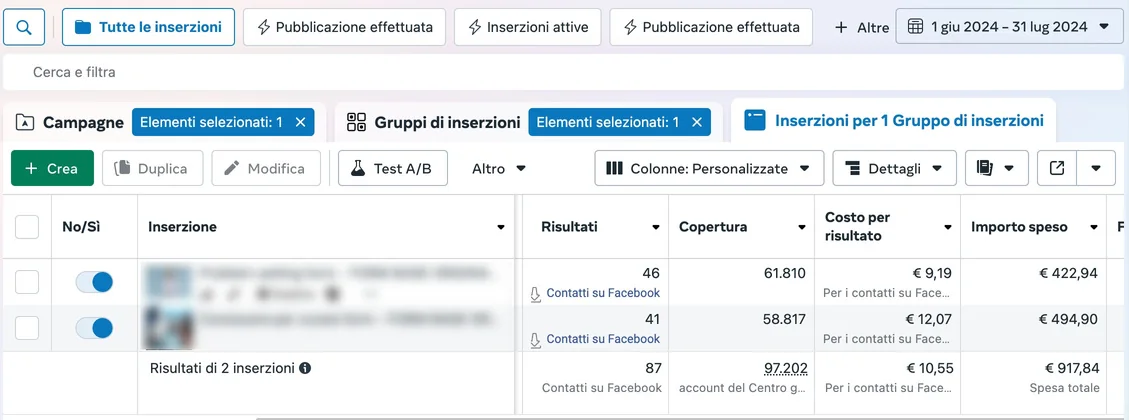Click the total coverage value 97.202
Screen dimensions: 1129x420
pyautogui.click(x=786, y=369)
